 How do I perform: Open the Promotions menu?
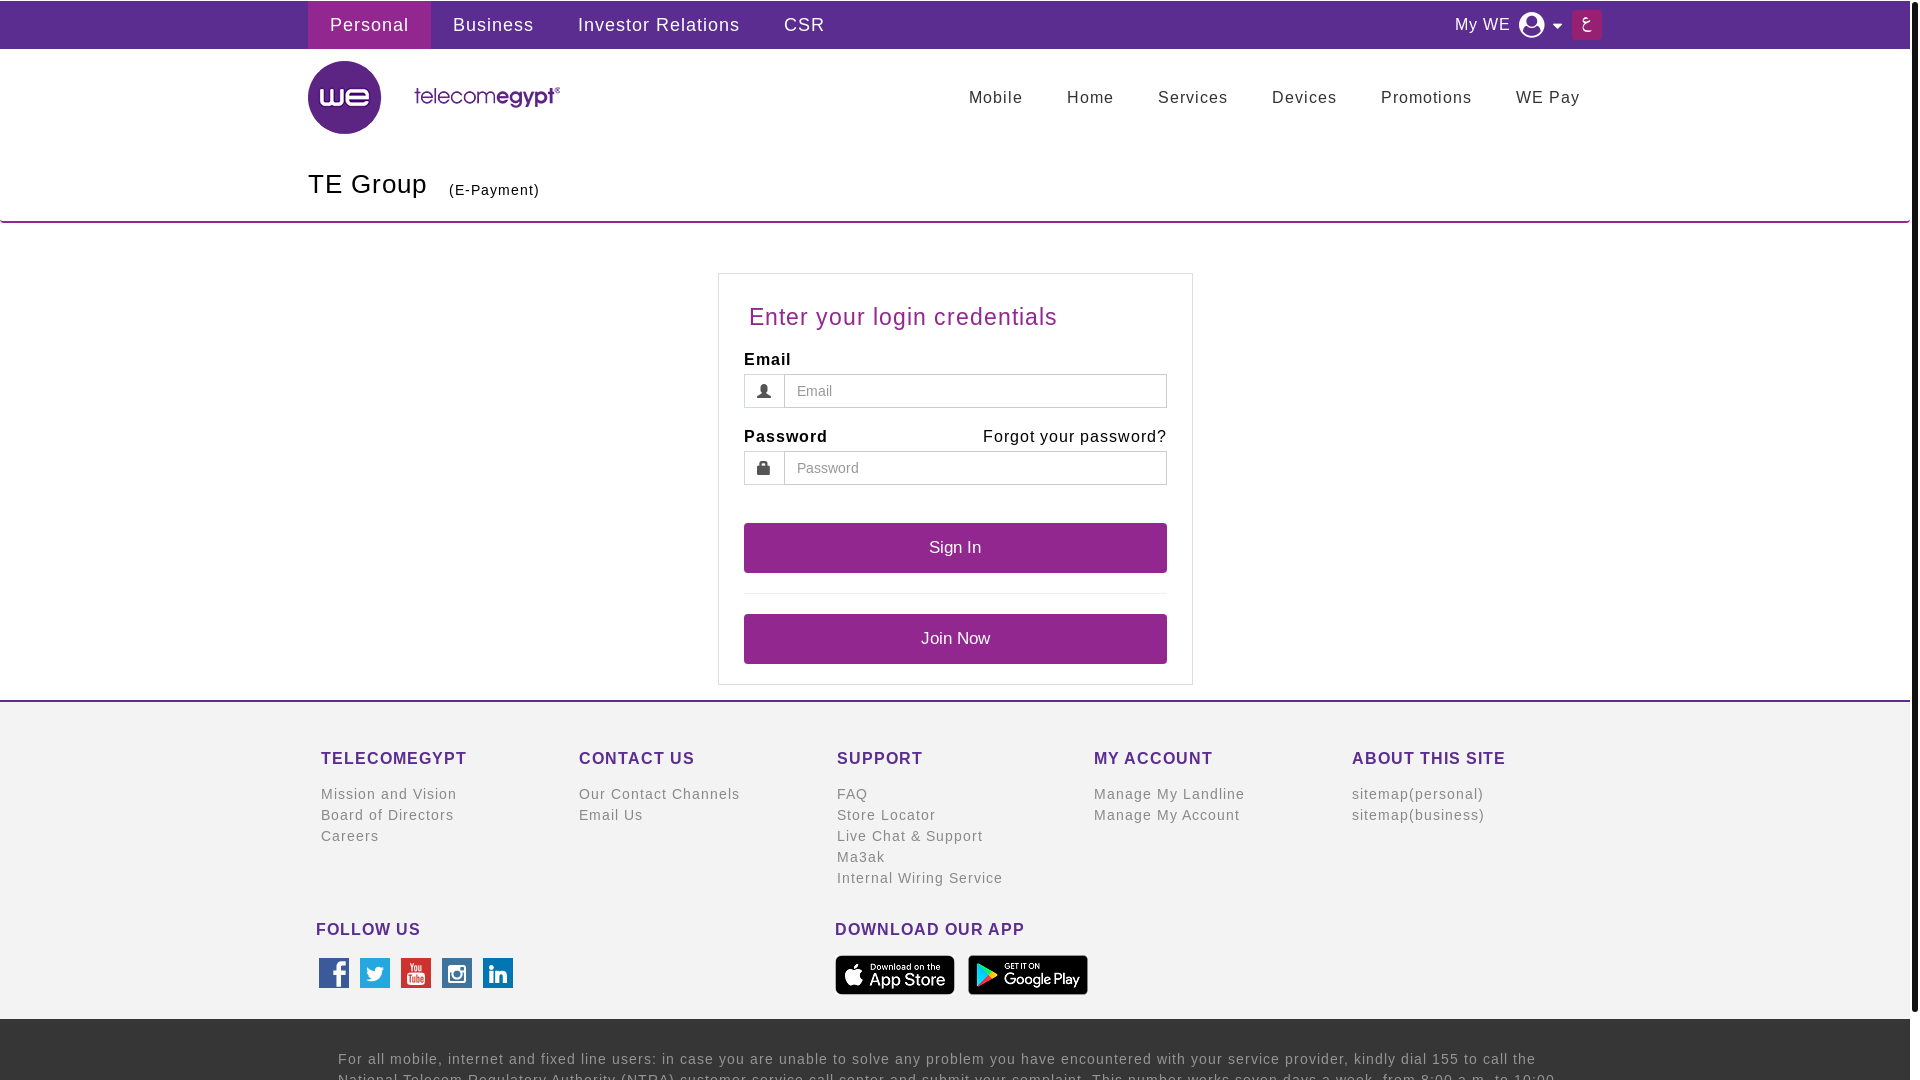point(1426,98)
